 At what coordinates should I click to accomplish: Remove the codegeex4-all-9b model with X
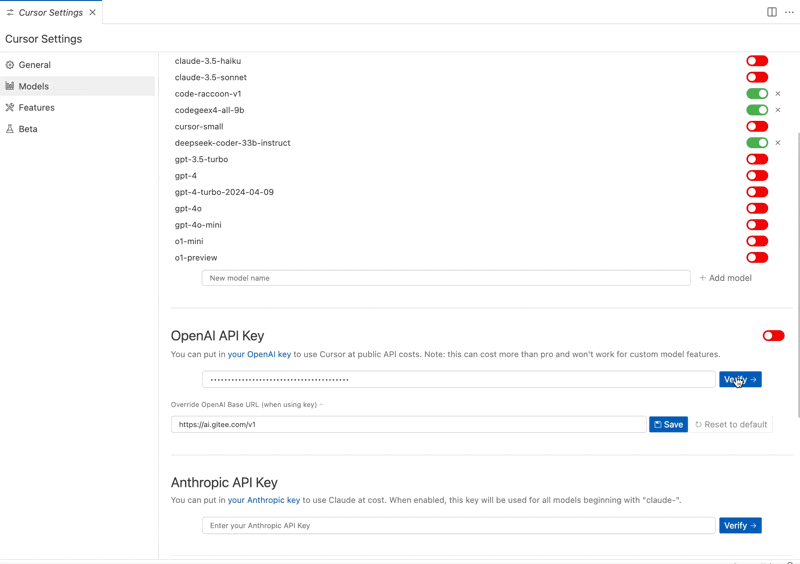tap(778, 110)
